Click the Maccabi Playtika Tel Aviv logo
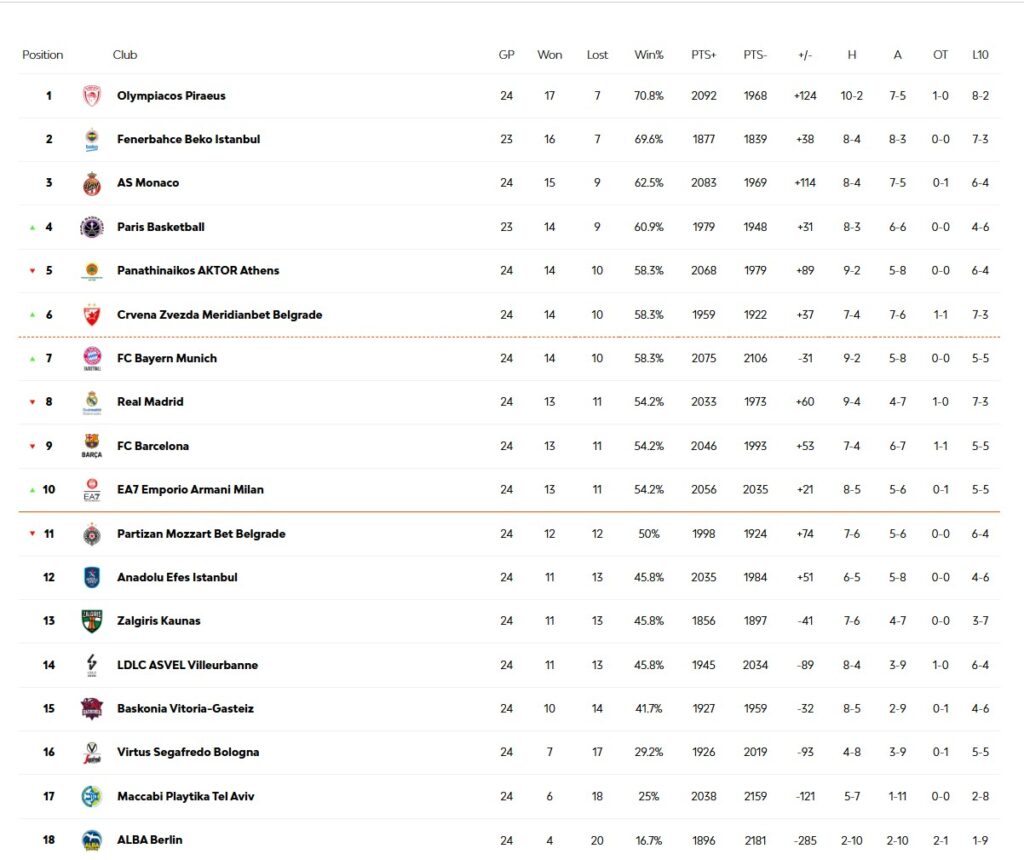This screenshot has height=860, width=1024. tap(92, 796)
